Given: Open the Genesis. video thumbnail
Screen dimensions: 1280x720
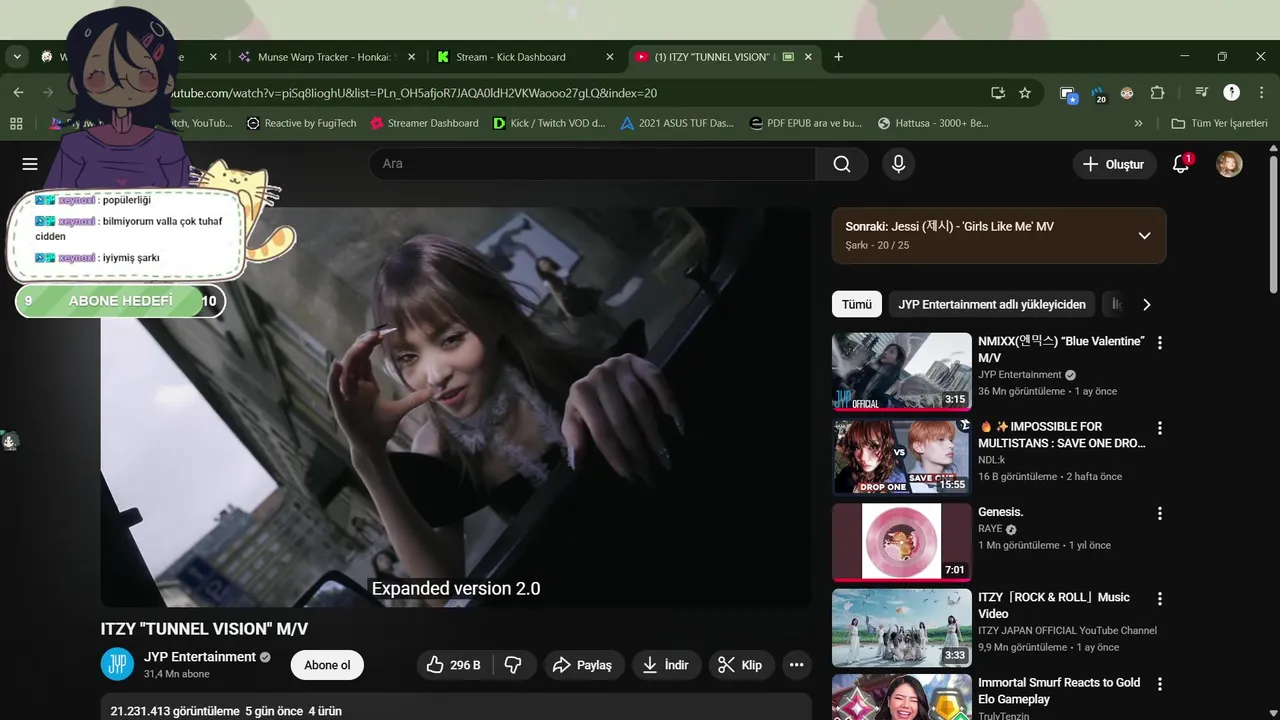Looking at the screenshot, I should tap(902, 542).
